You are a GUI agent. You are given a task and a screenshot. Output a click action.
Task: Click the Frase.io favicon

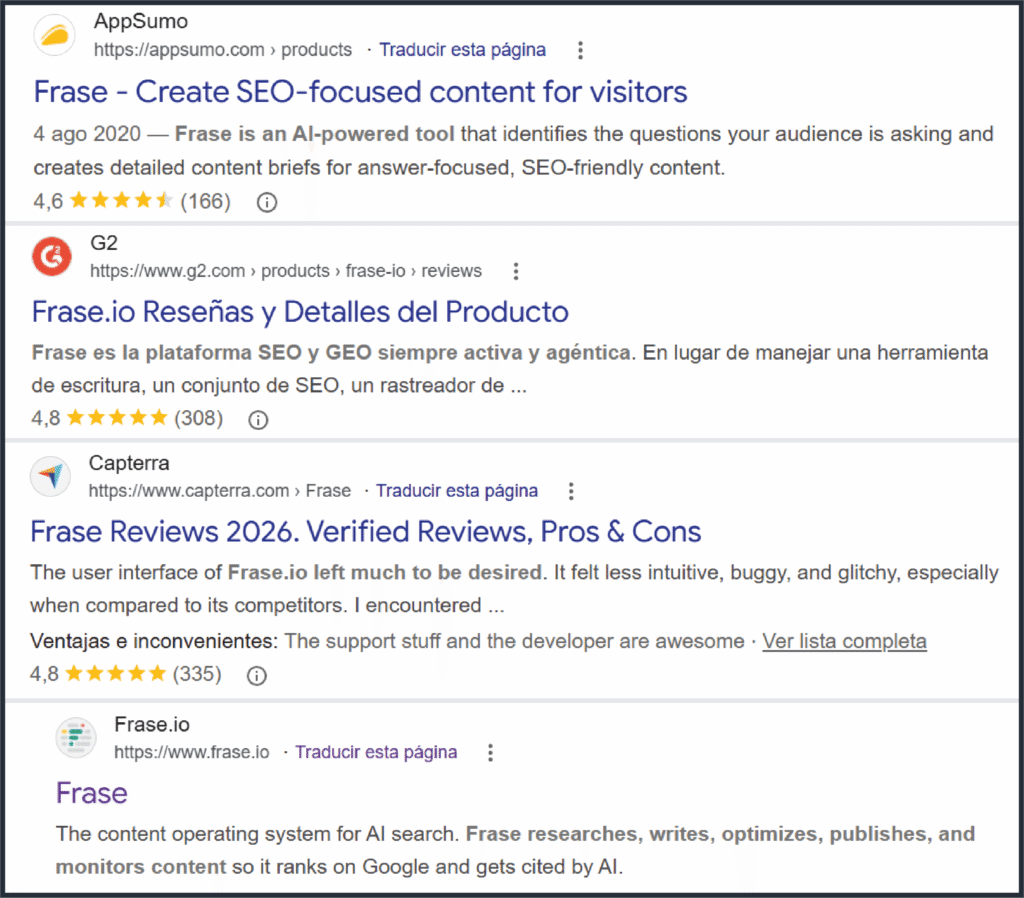click(x=76, y=737)
